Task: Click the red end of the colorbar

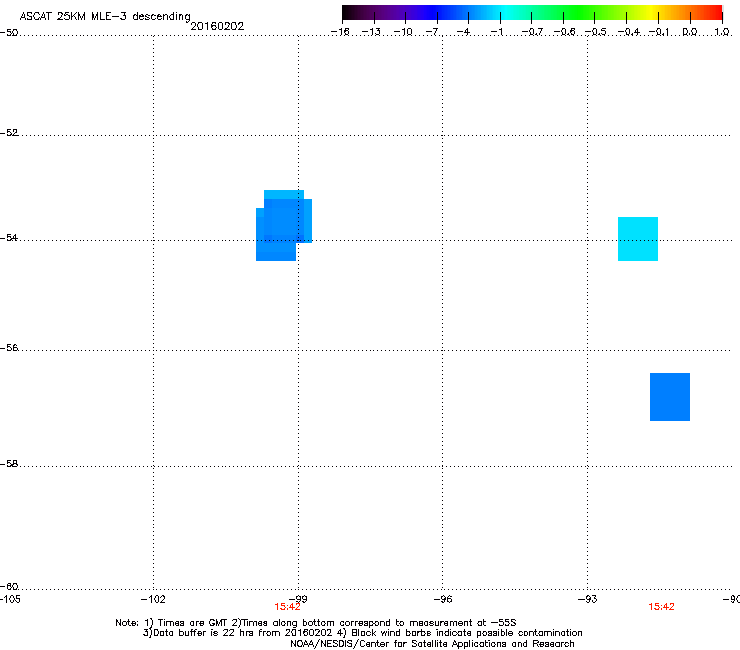Action: tap(713, 12)
